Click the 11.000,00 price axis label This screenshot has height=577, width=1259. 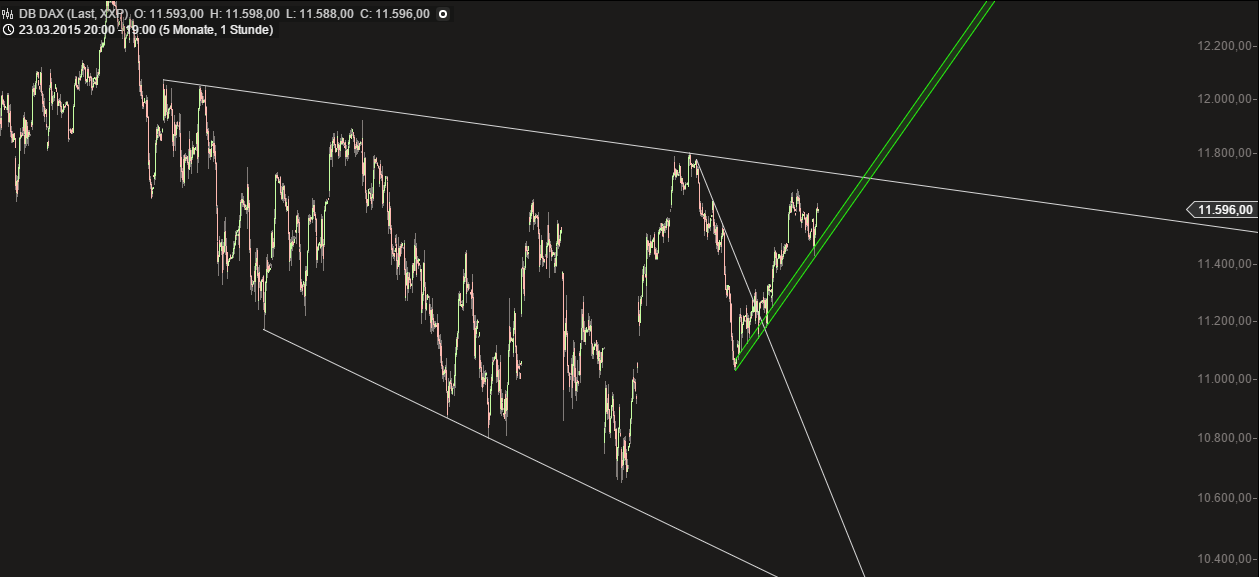click(1225, 379)
